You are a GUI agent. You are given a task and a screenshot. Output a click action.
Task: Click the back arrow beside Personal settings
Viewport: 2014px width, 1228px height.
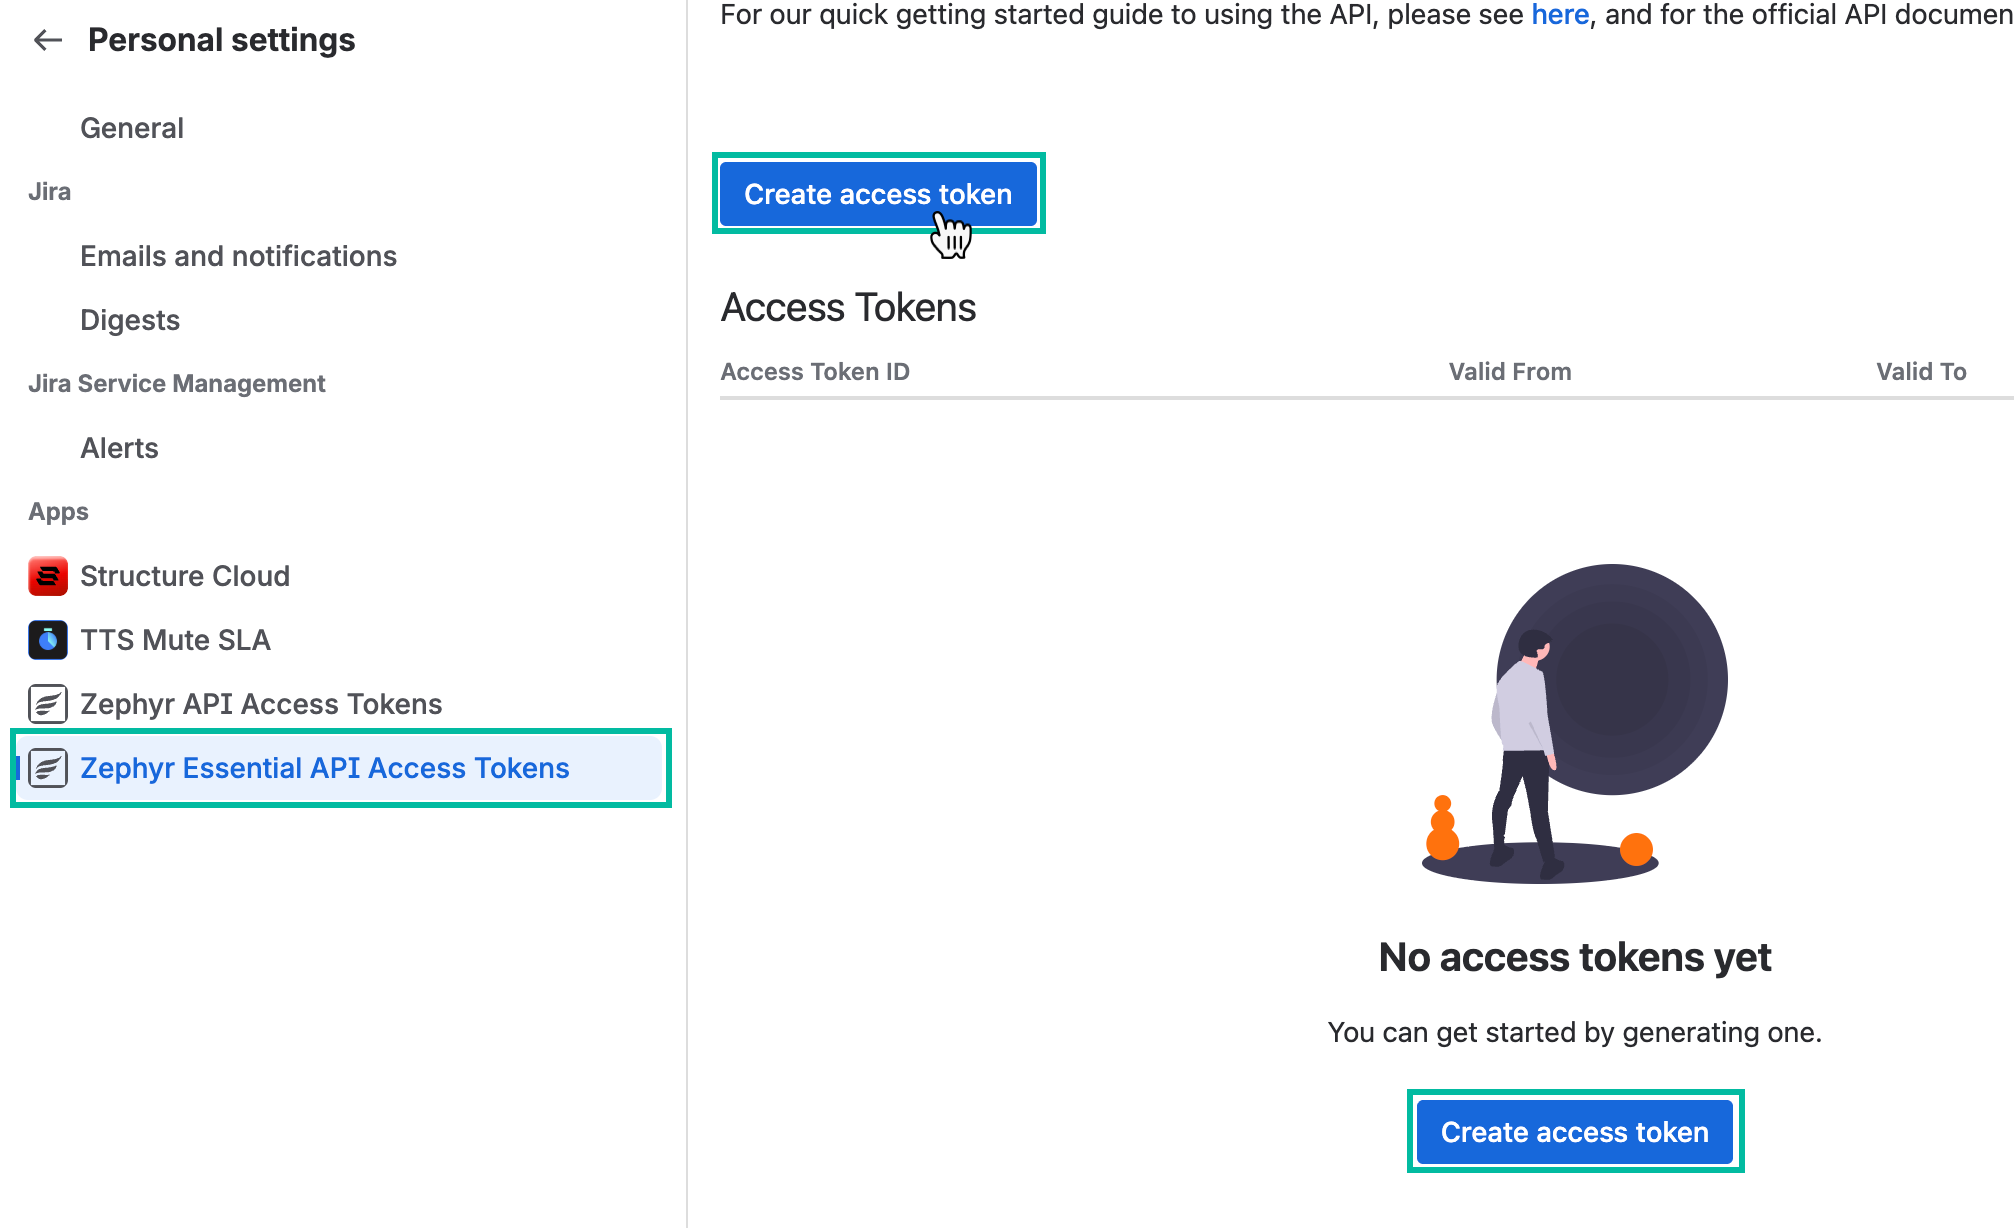click(48, 40)
